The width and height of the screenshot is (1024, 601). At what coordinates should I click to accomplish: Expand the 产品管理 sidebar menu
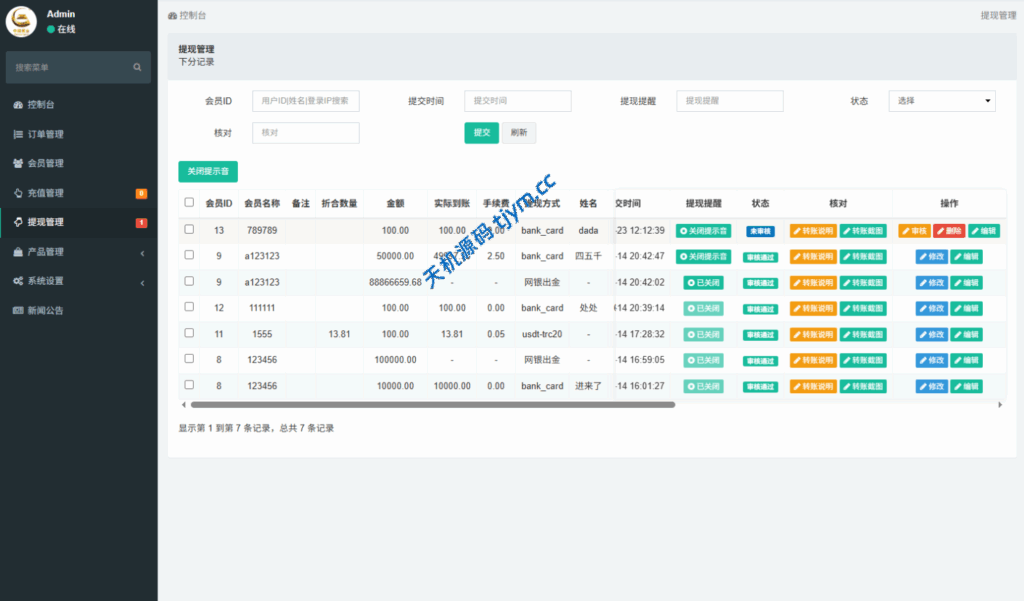coord(78,252)
